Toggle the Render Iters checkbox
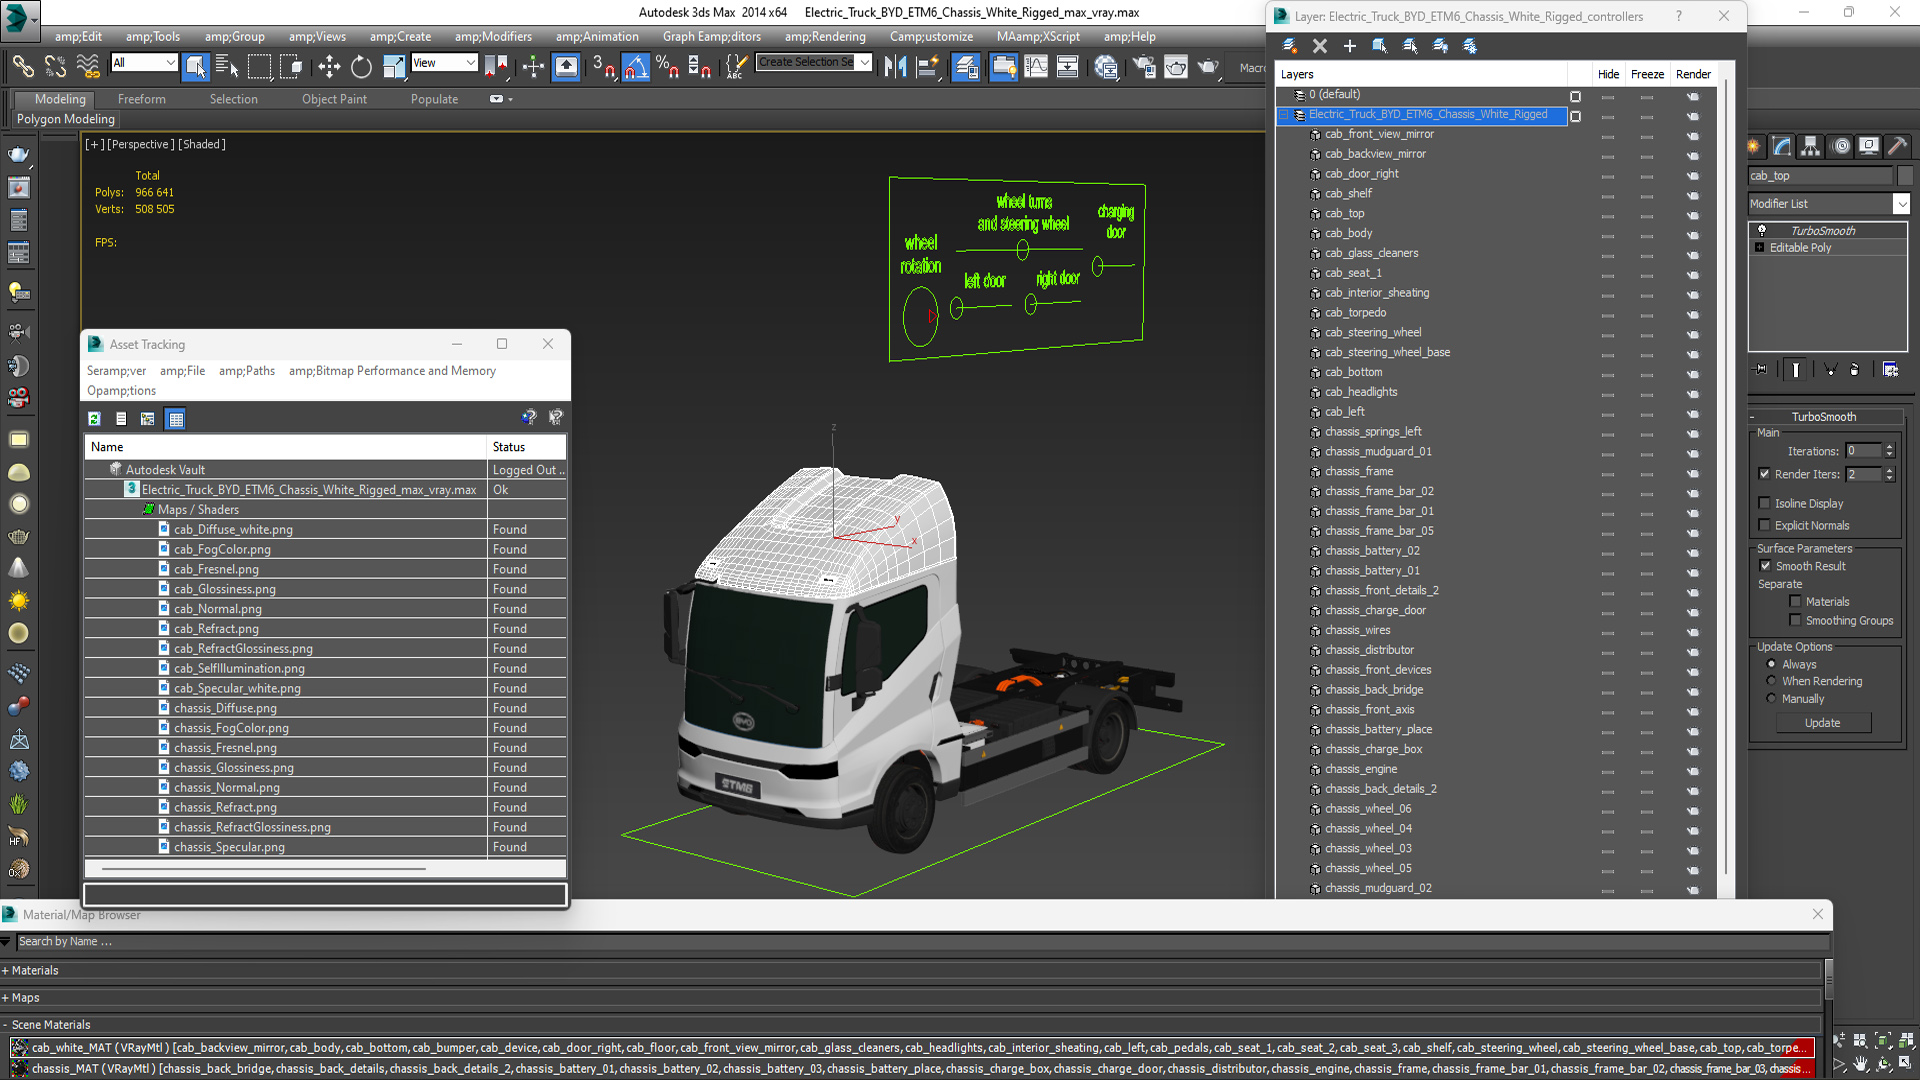Image resolution: width=1920 pixels, height=1080 pixels. point(1764,474)
